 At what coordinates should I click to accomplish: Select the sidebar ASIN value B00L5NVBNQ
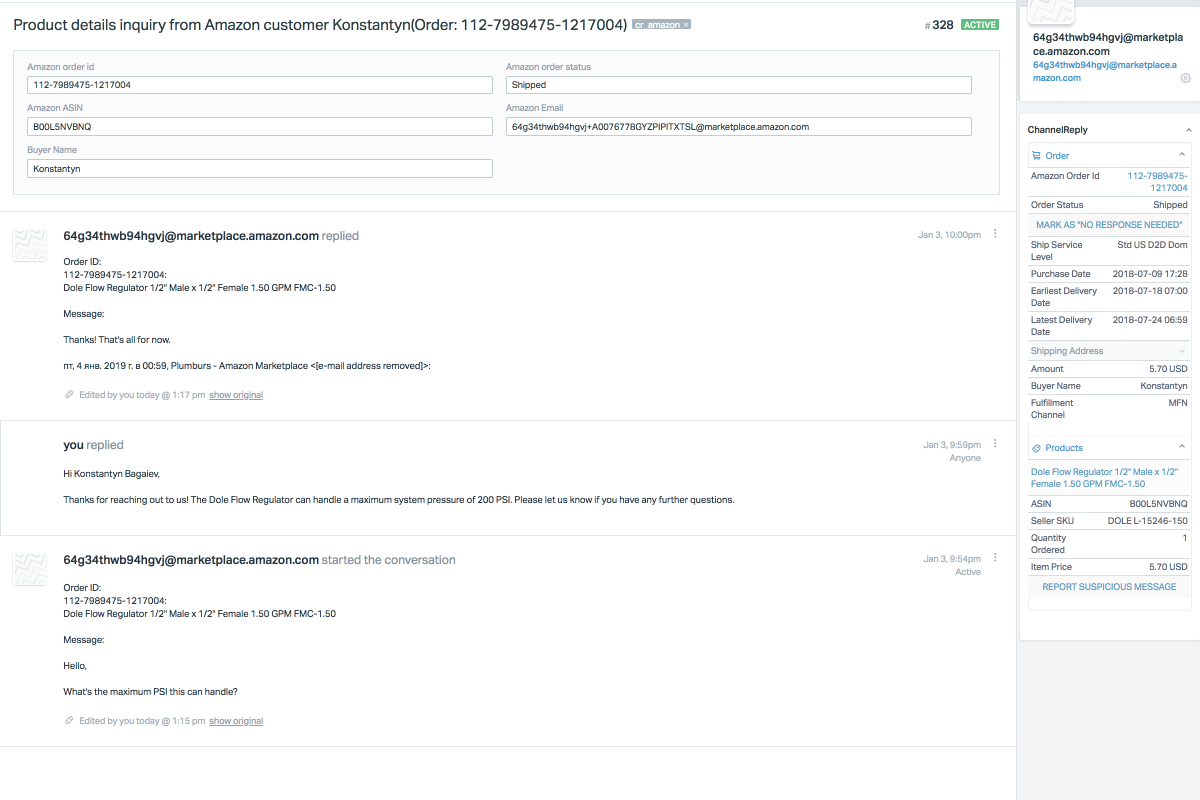(1158, 504)
